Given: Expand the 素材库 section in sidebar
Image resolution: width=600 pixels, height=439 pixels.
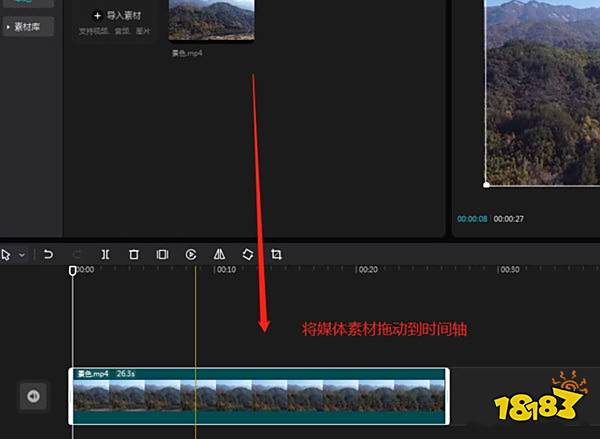Looking at the screenshot, I should point(26,28).
